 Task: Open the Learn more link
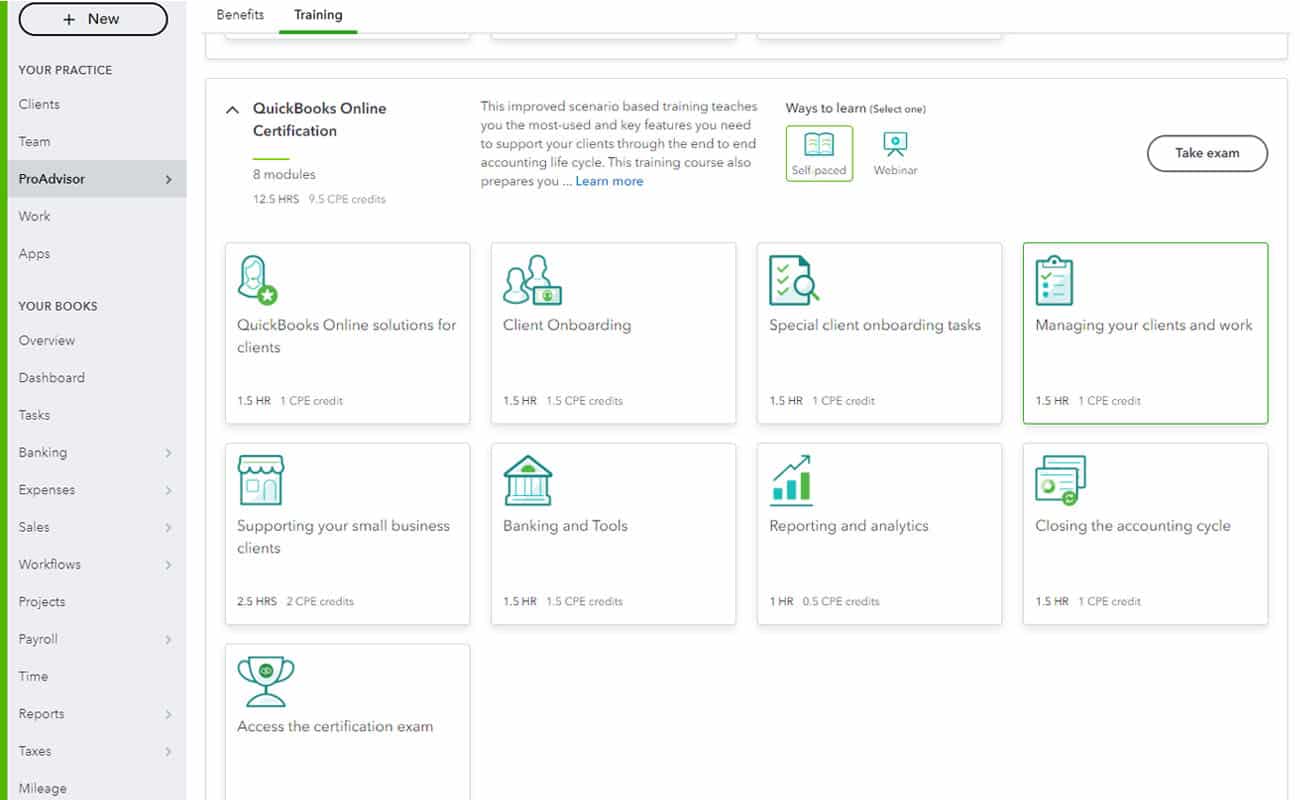pos(609,181)
